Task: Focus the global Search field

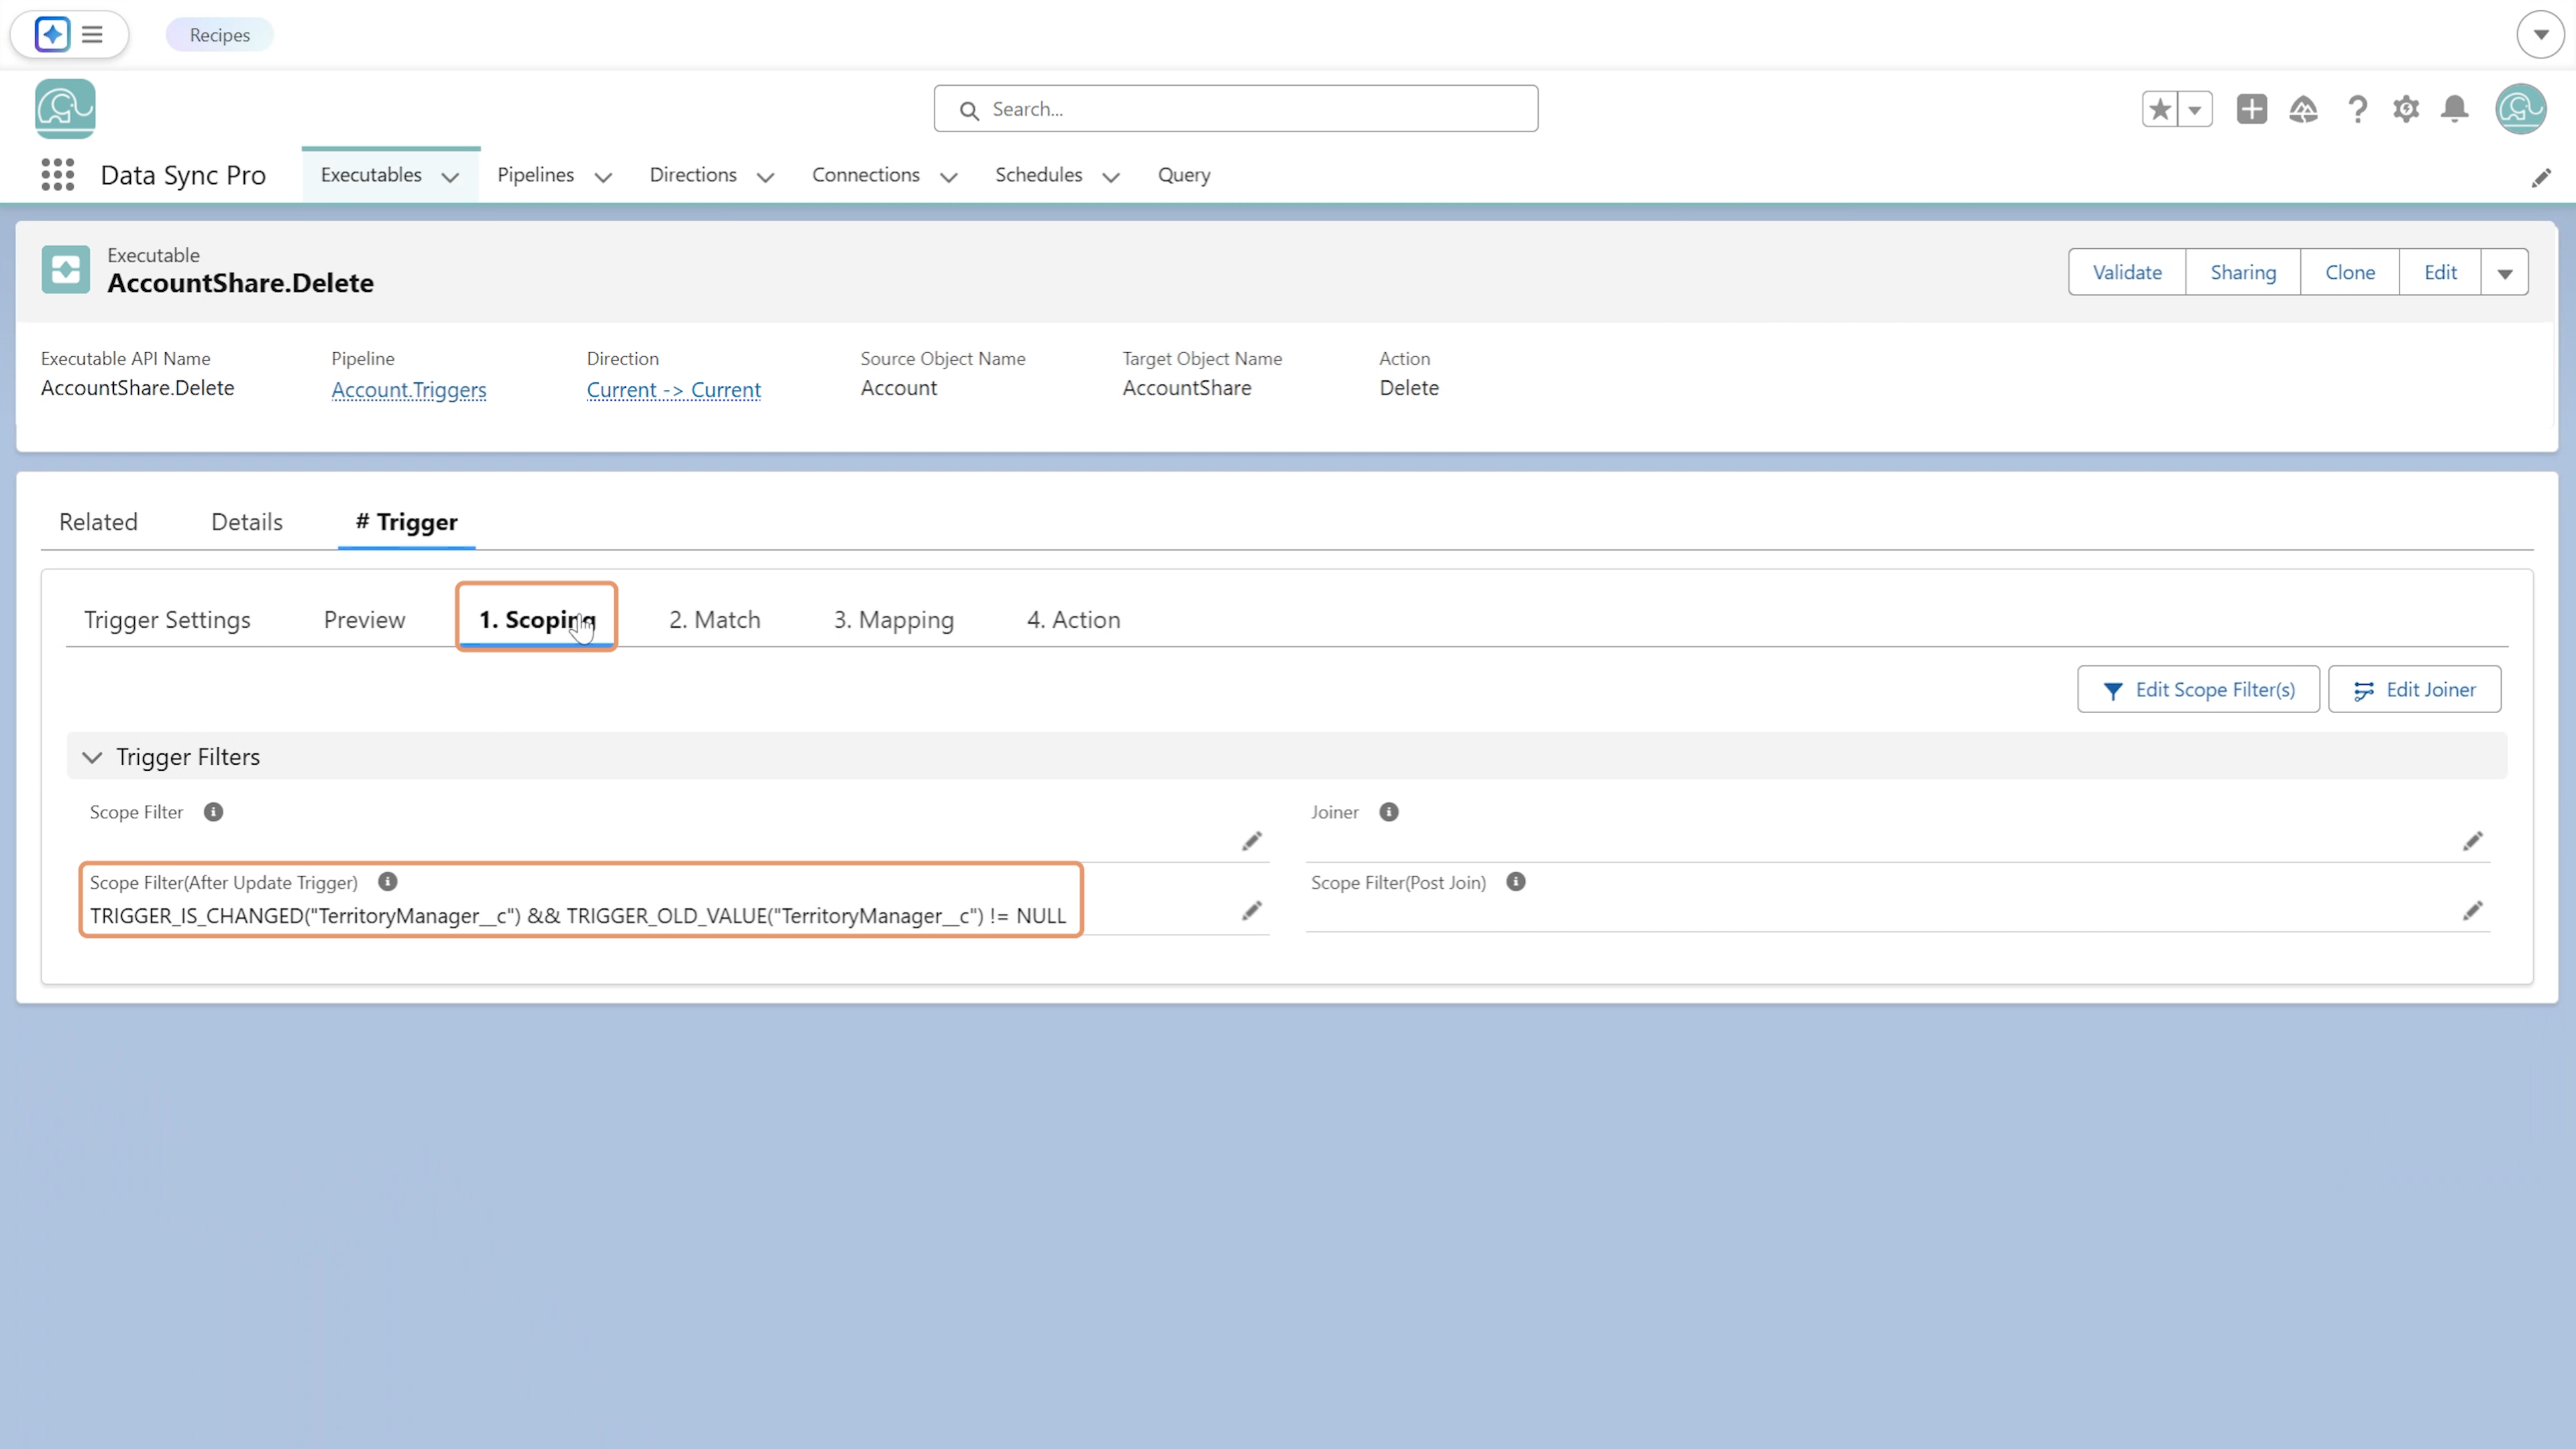Action: (1236, 109)
